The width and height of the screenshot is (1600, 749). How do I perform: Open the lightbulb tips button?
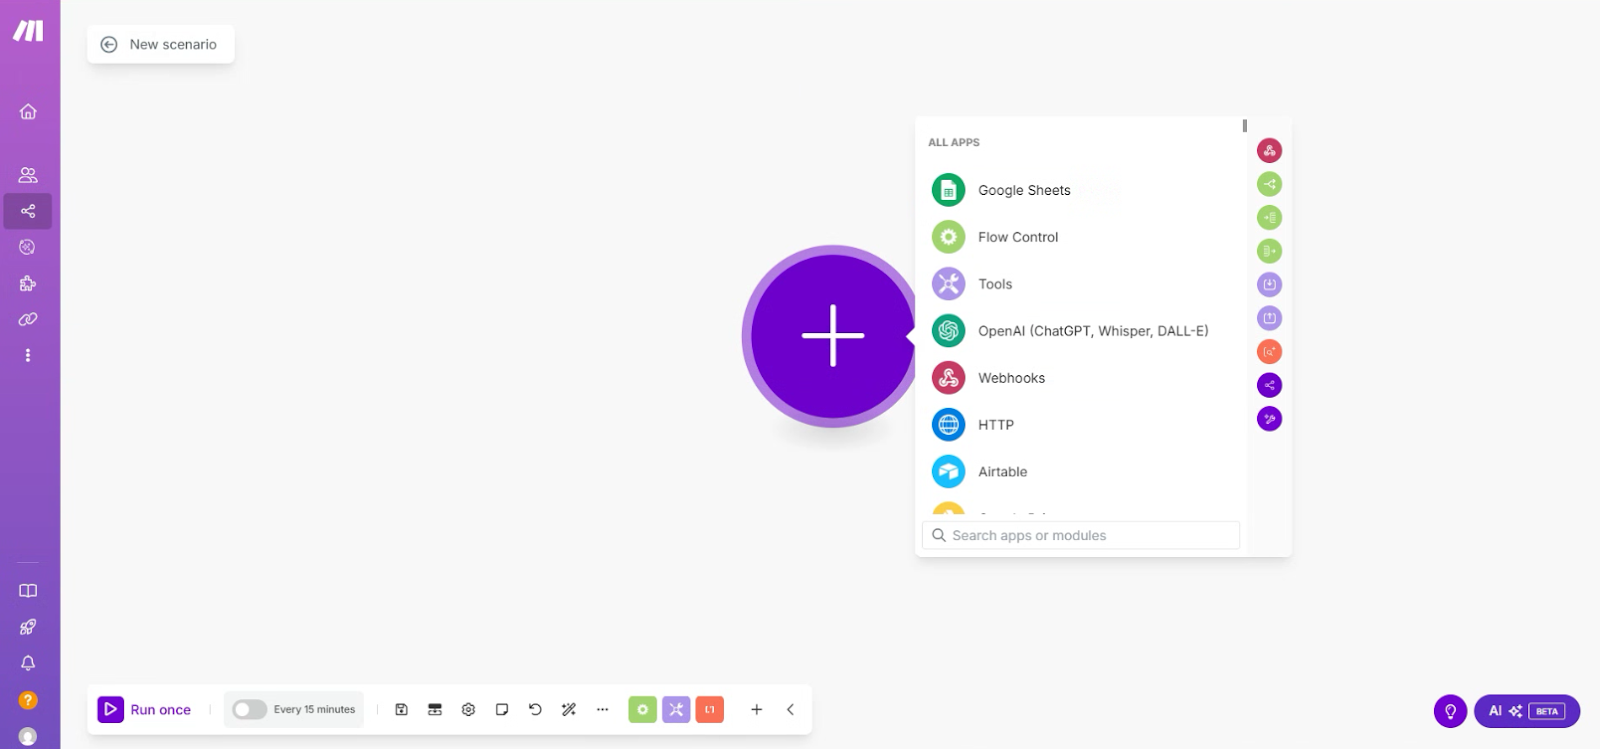pos(1450,711)
